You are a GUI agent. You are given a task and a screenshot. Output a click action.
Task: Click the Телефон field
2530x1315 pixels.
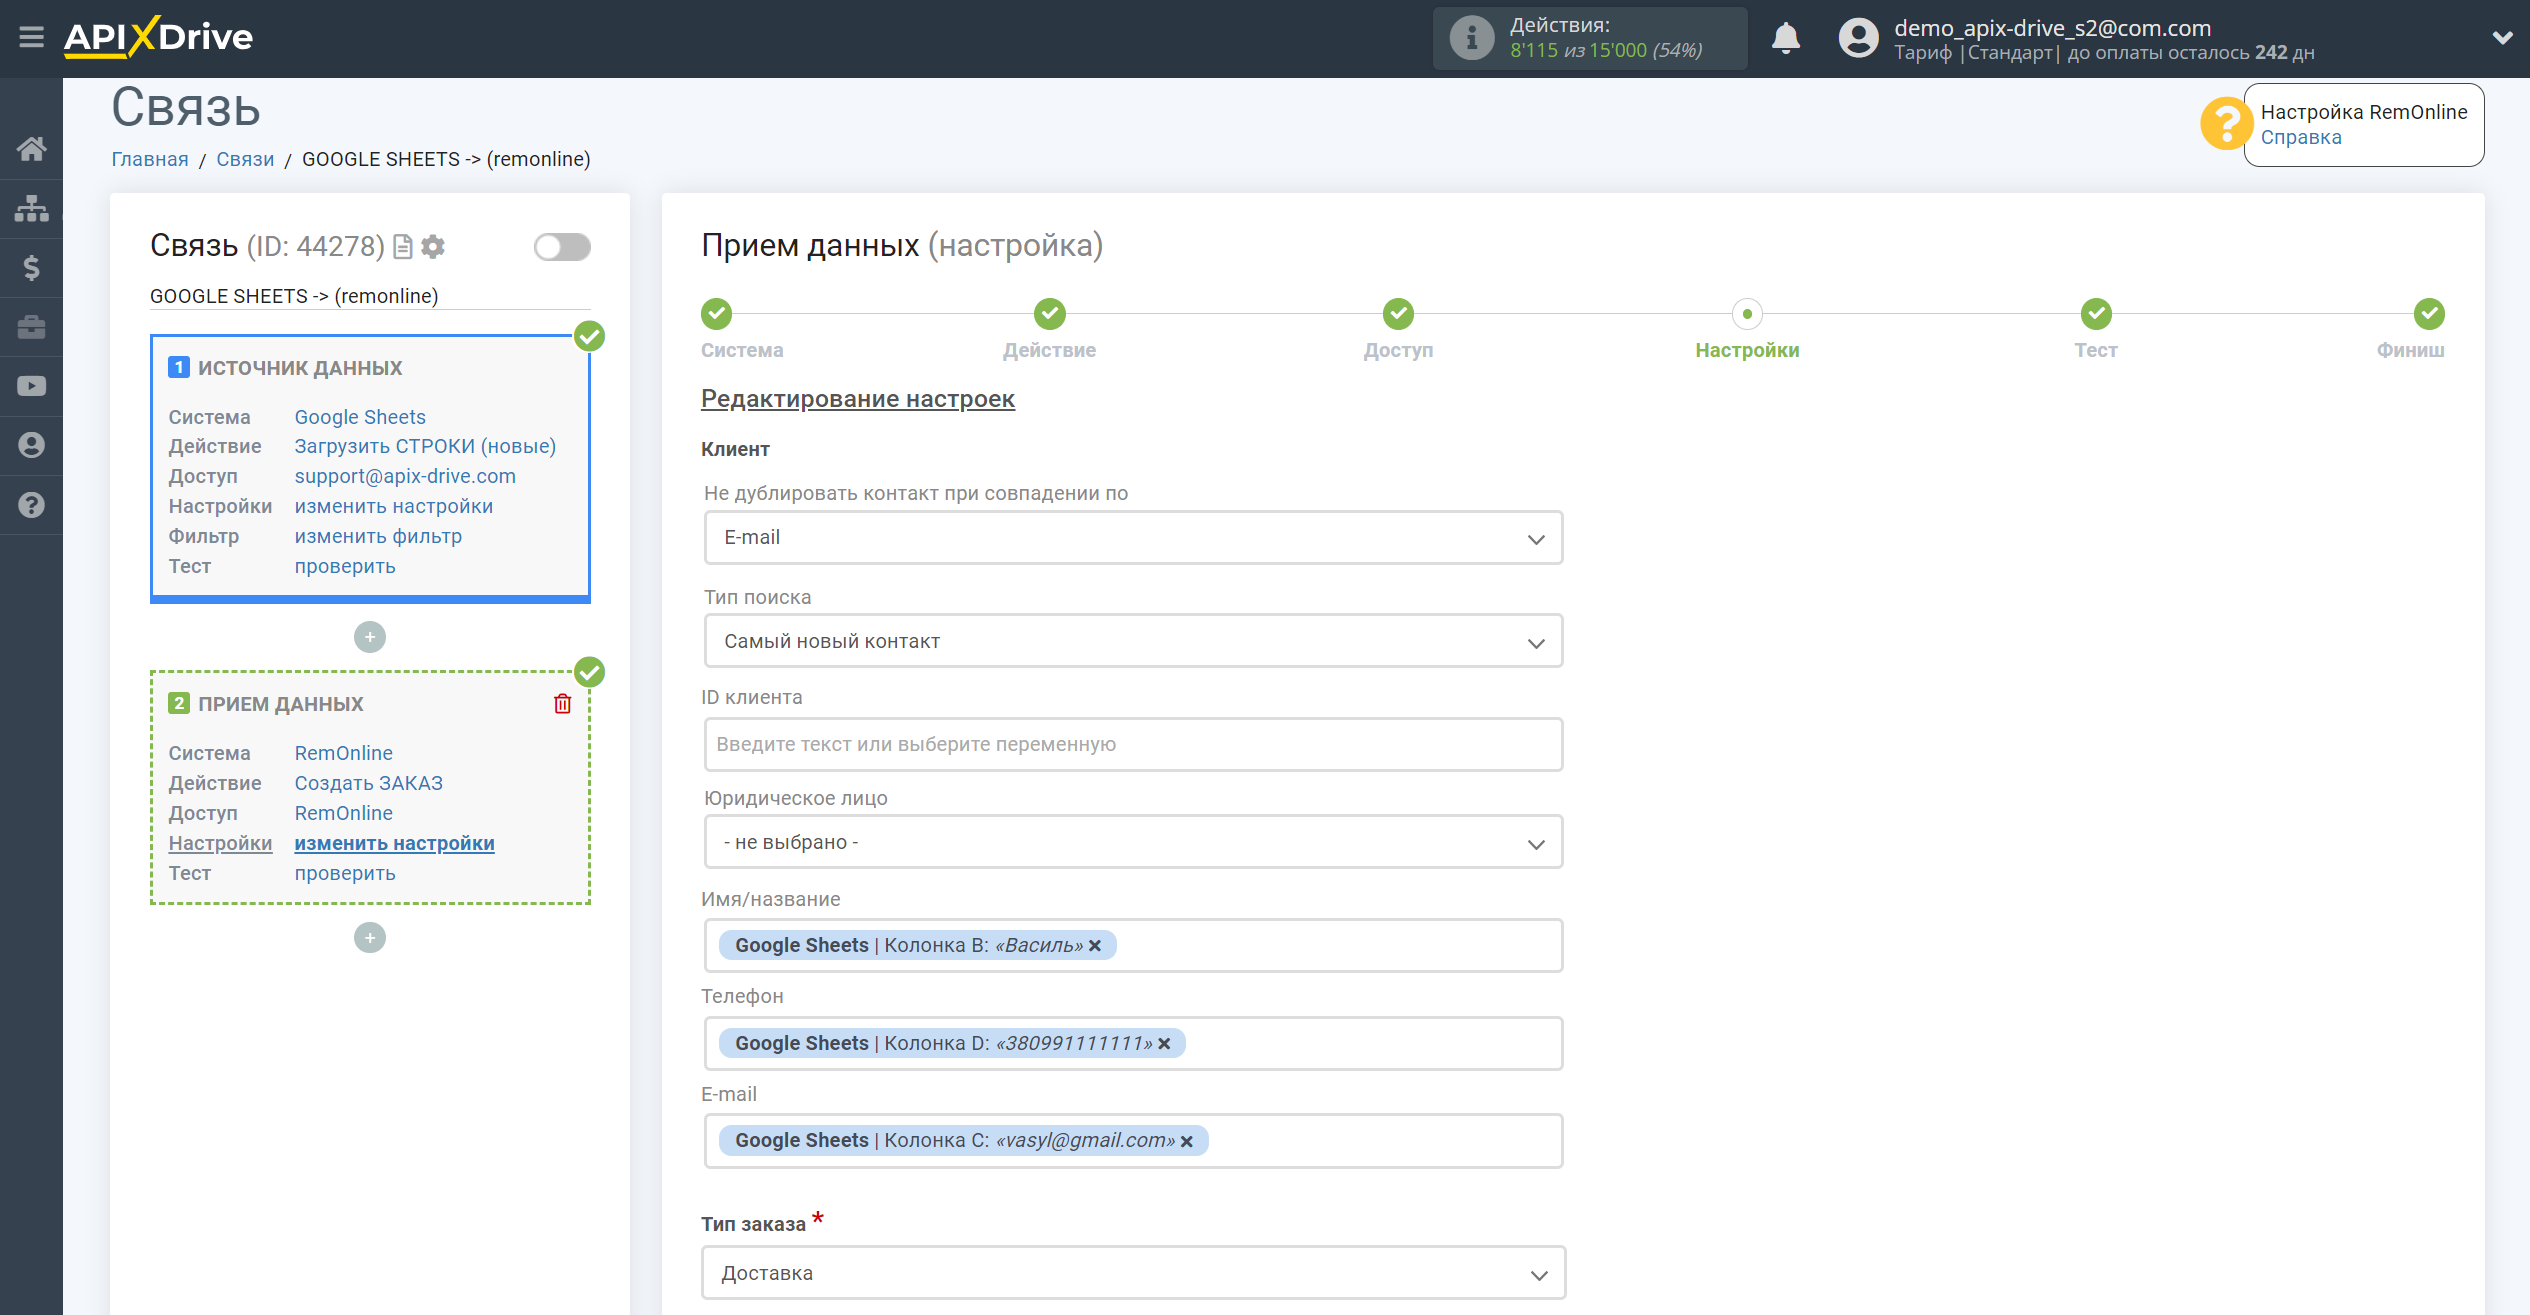click(x=1133, y=1043)
